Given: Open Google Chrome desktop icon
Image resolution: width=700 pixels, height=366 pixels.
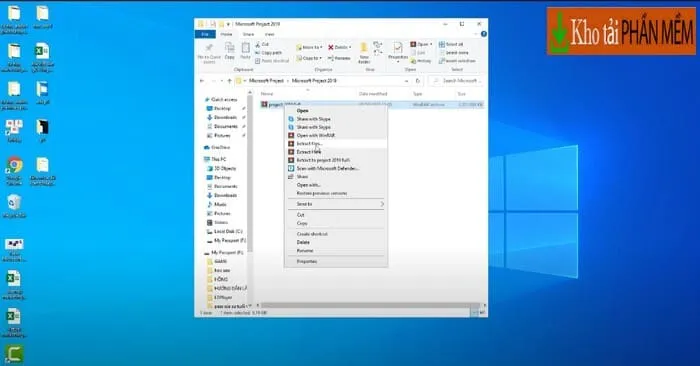Looking at the screenshot, I should click(x=14, y=171).
